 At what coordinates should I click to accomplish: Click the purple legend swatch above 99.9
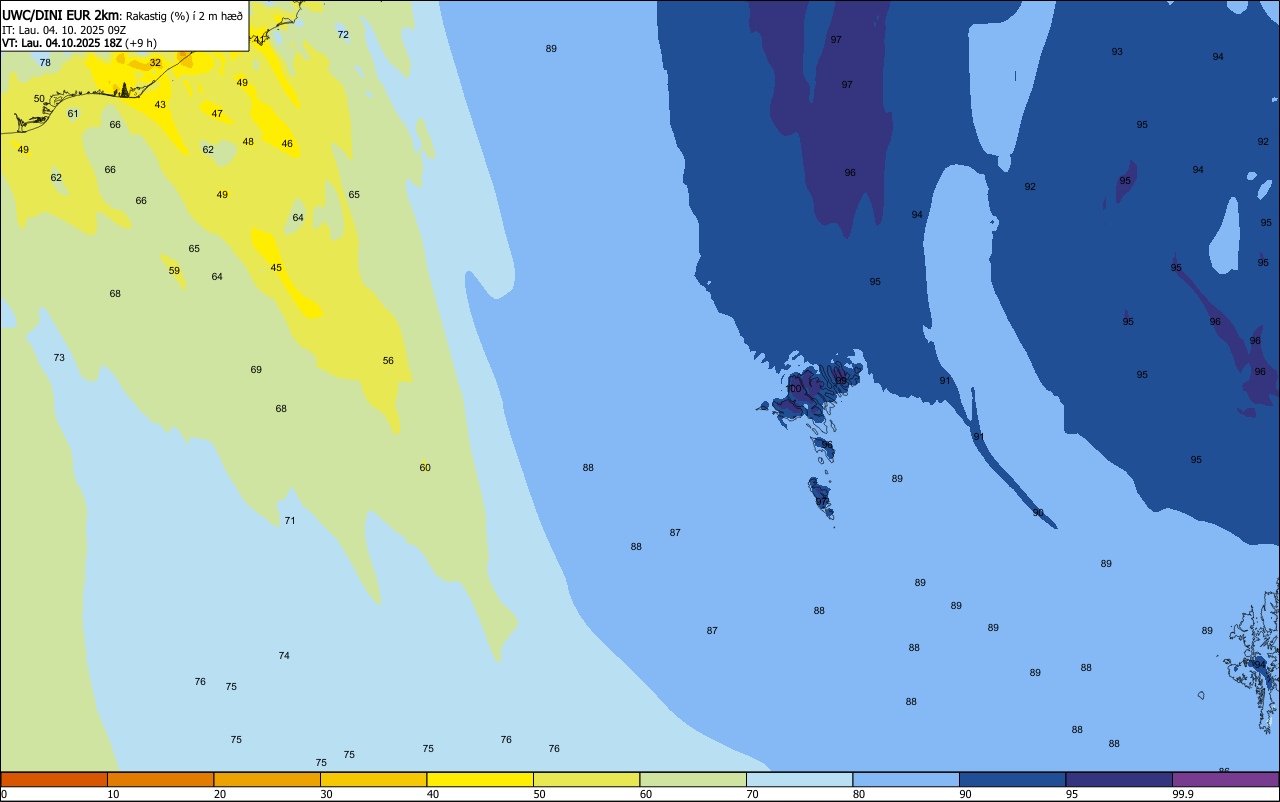tap(1226, 779)
